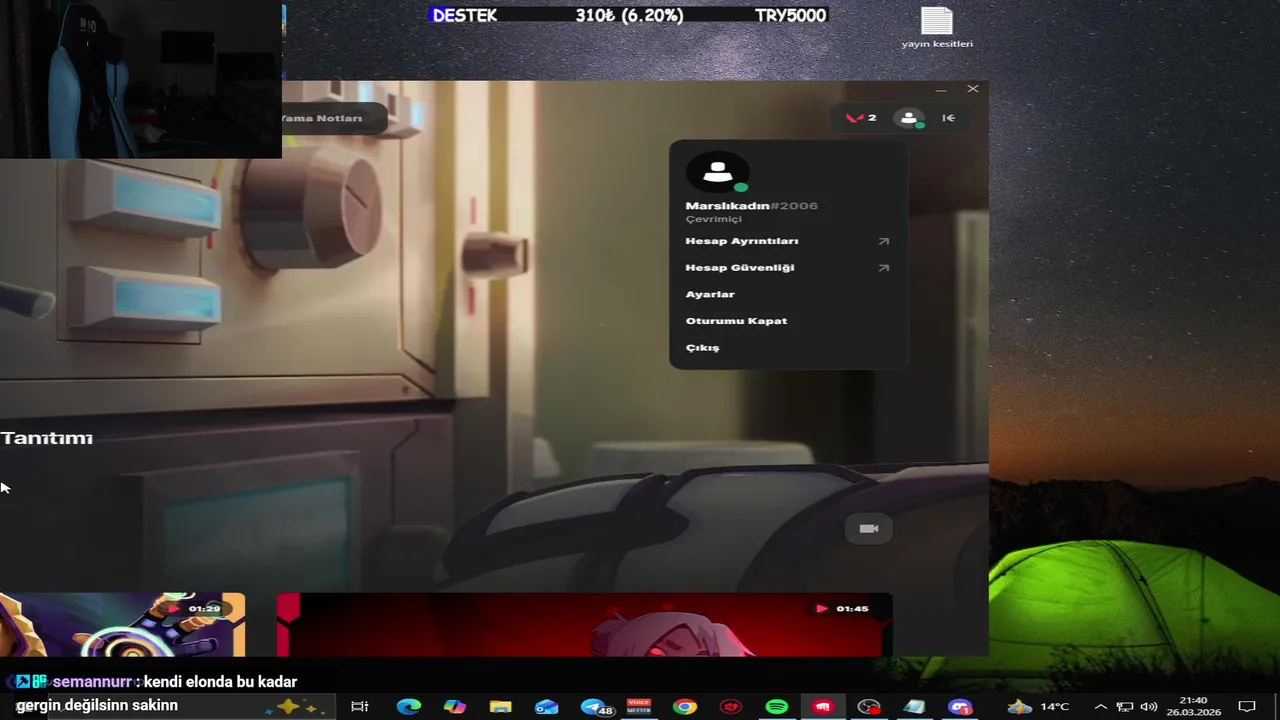Choose Oturumu Kapat to sign out
This screenshot has height=720, width=1280.
[x=736, y=321]
